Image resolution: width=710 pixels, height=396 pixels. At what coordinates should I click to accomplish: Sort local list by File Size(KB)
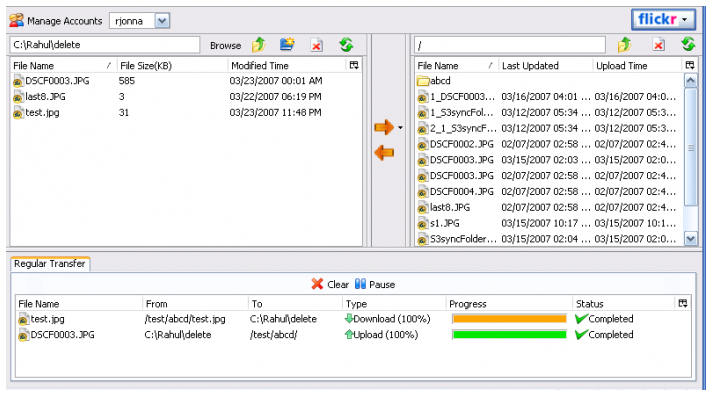(172, 66)
